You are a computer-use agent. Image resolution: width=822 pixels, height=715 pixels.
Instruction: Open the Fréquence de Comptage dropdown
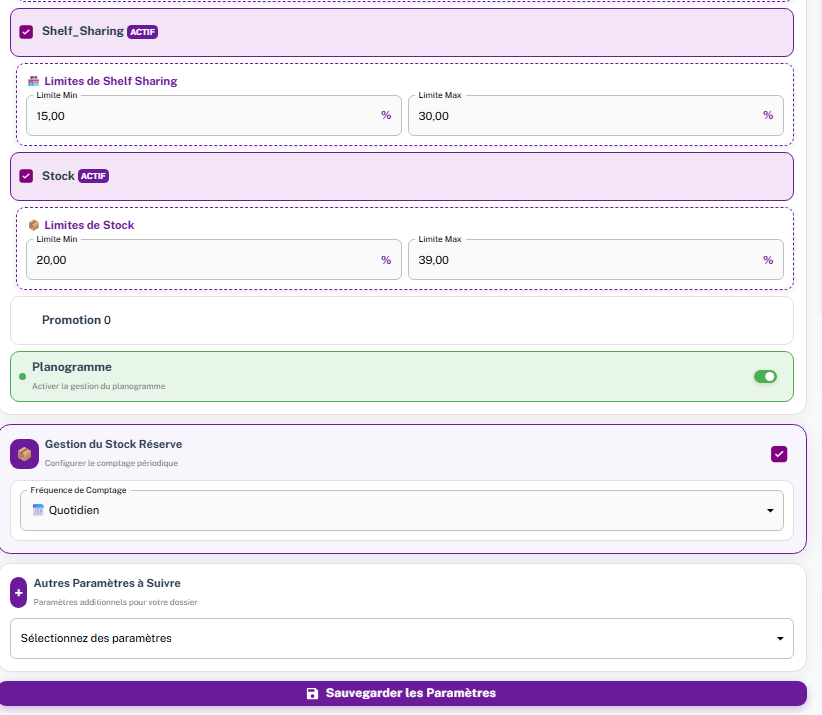click(x=400, y=510)
